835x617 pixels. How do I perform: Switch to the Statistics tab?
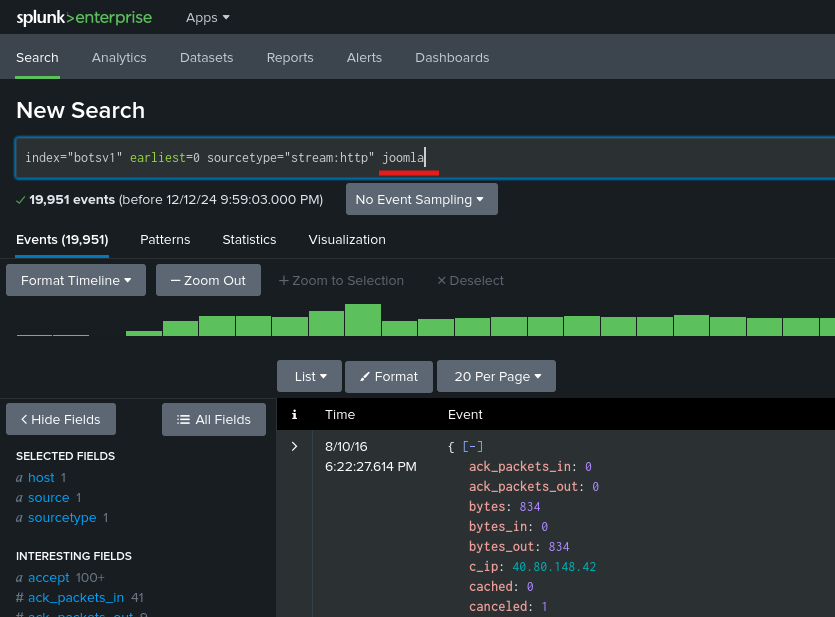(x=249, y=240)
